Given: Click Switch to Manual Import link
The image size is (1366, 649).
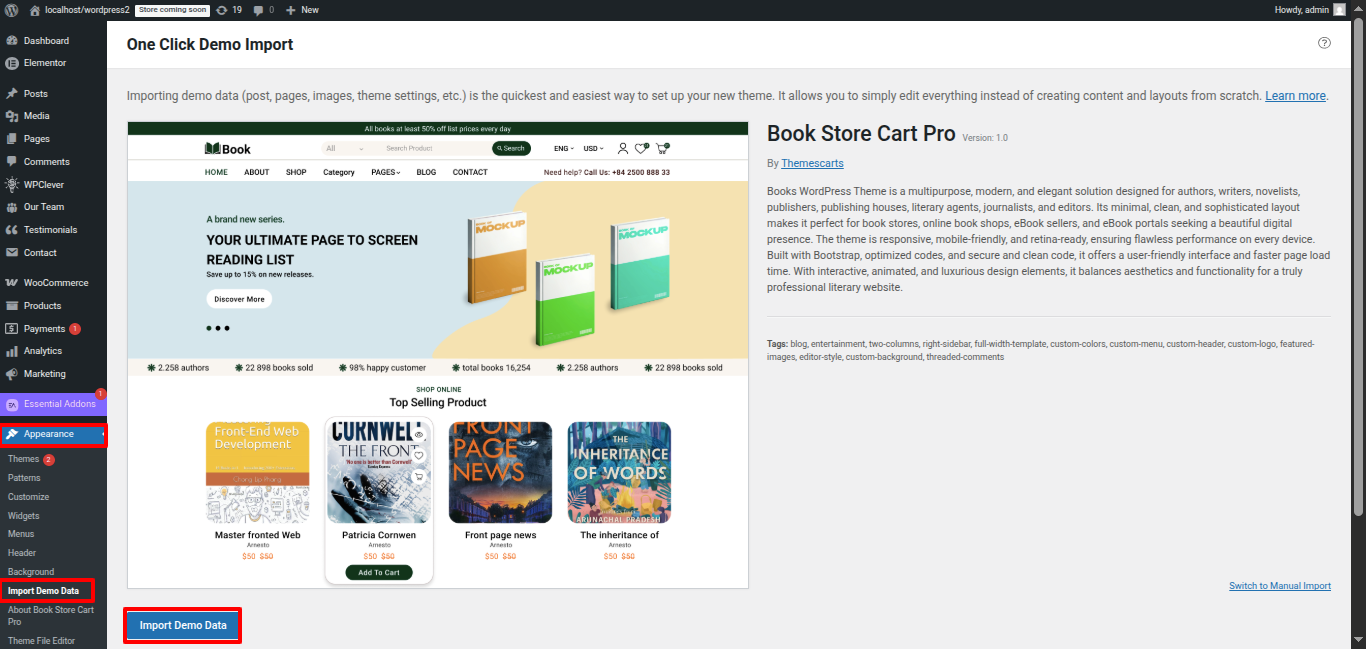Looking at the screenshot, I should pos(1279,586).
